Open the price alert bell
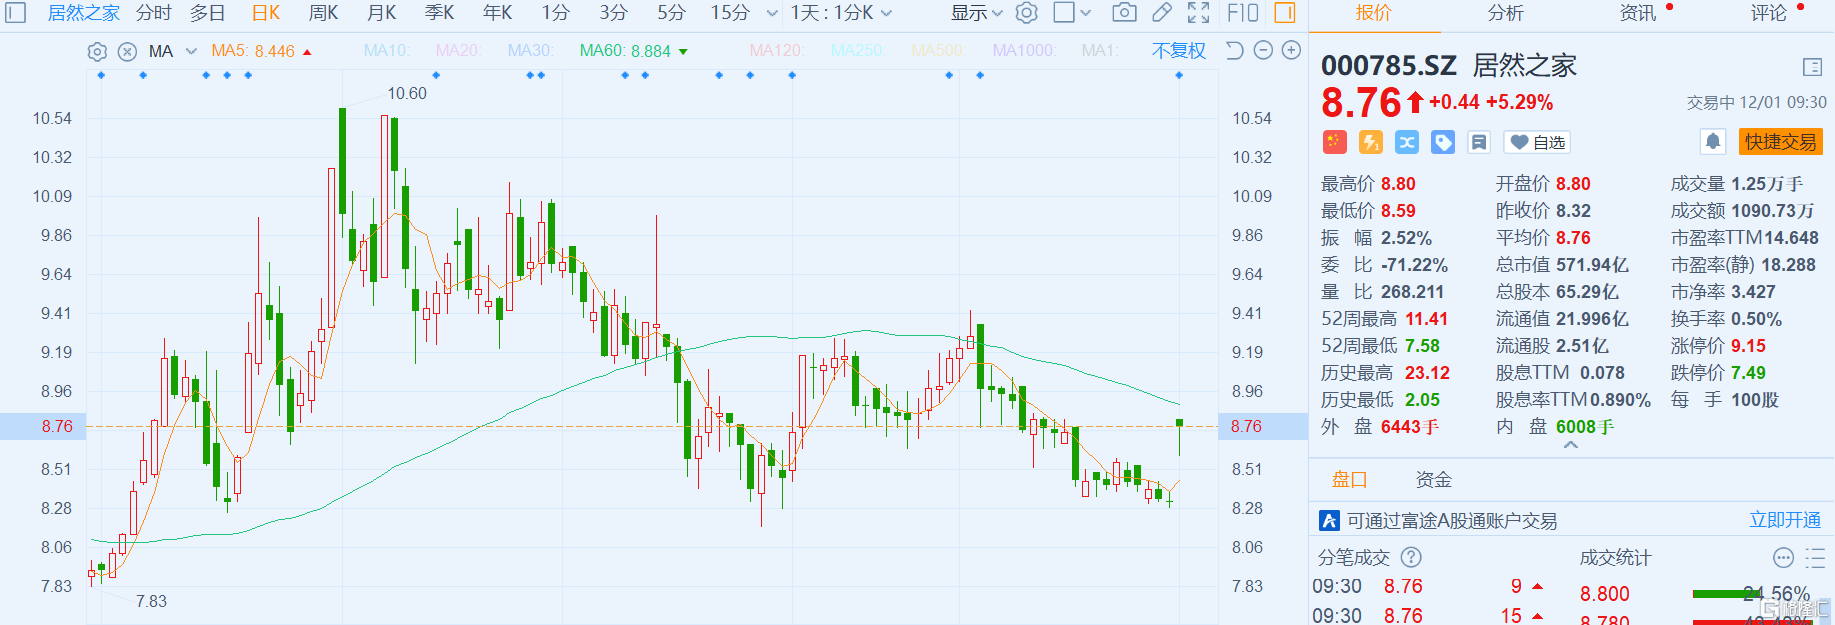 point(1713,142)
